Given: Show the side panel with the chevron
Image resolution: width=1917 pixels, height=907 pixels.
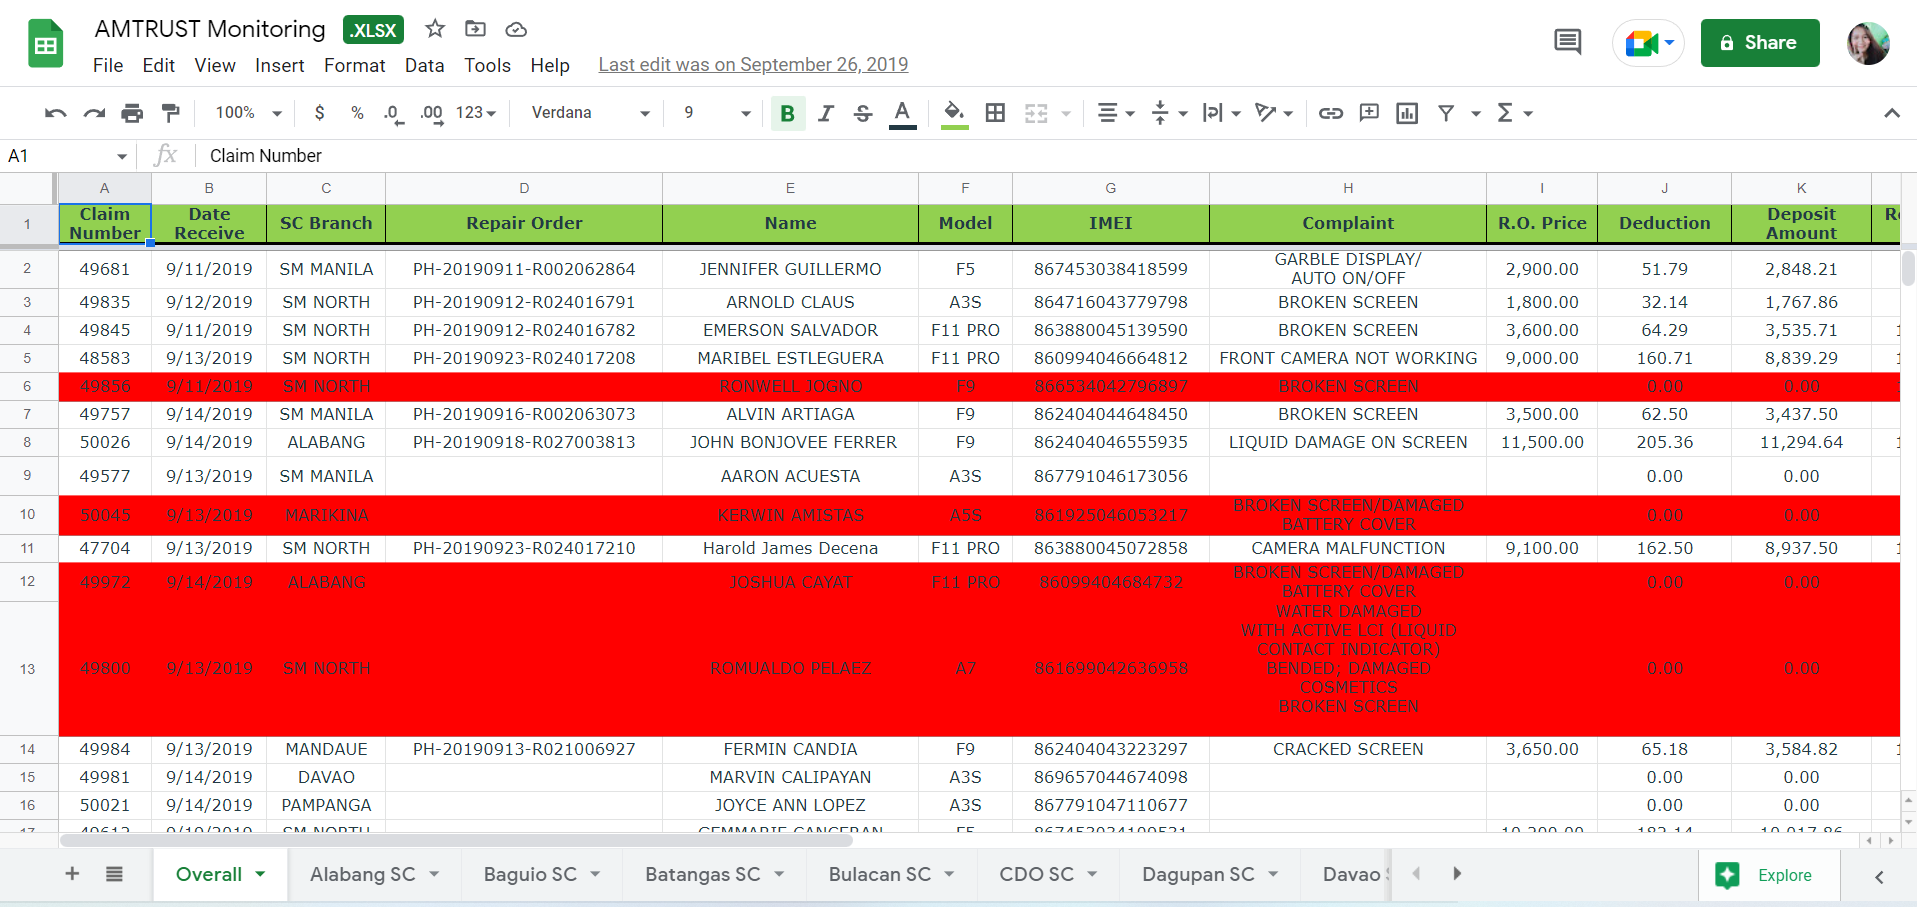Looking at the screenshot, I should click(1879, 877).
